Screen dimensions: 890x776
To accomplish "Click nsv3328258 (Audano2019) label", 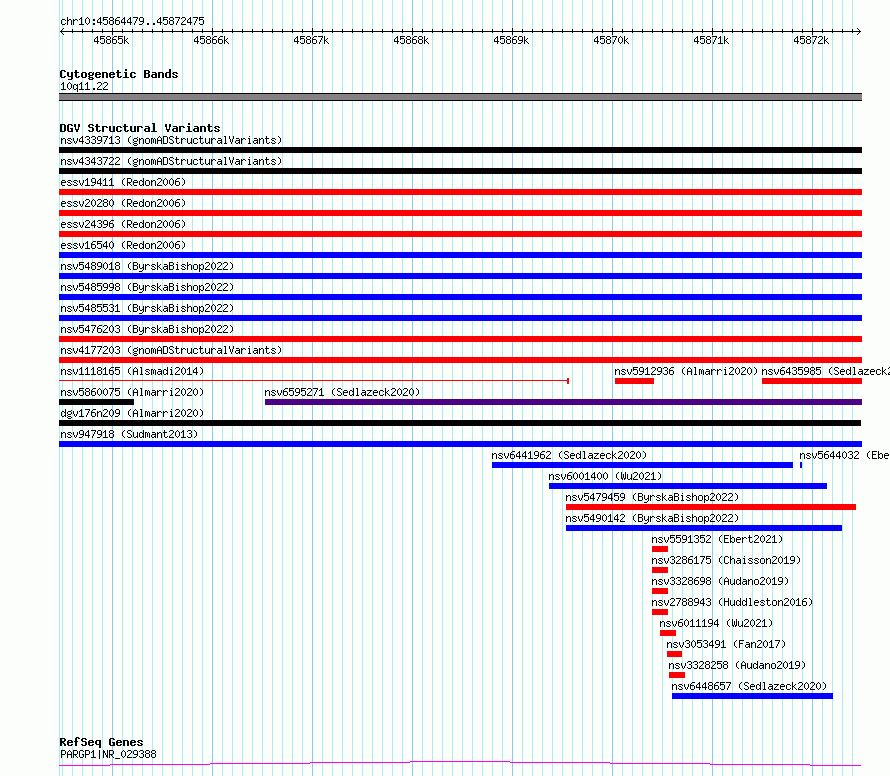I will (737, 665).
